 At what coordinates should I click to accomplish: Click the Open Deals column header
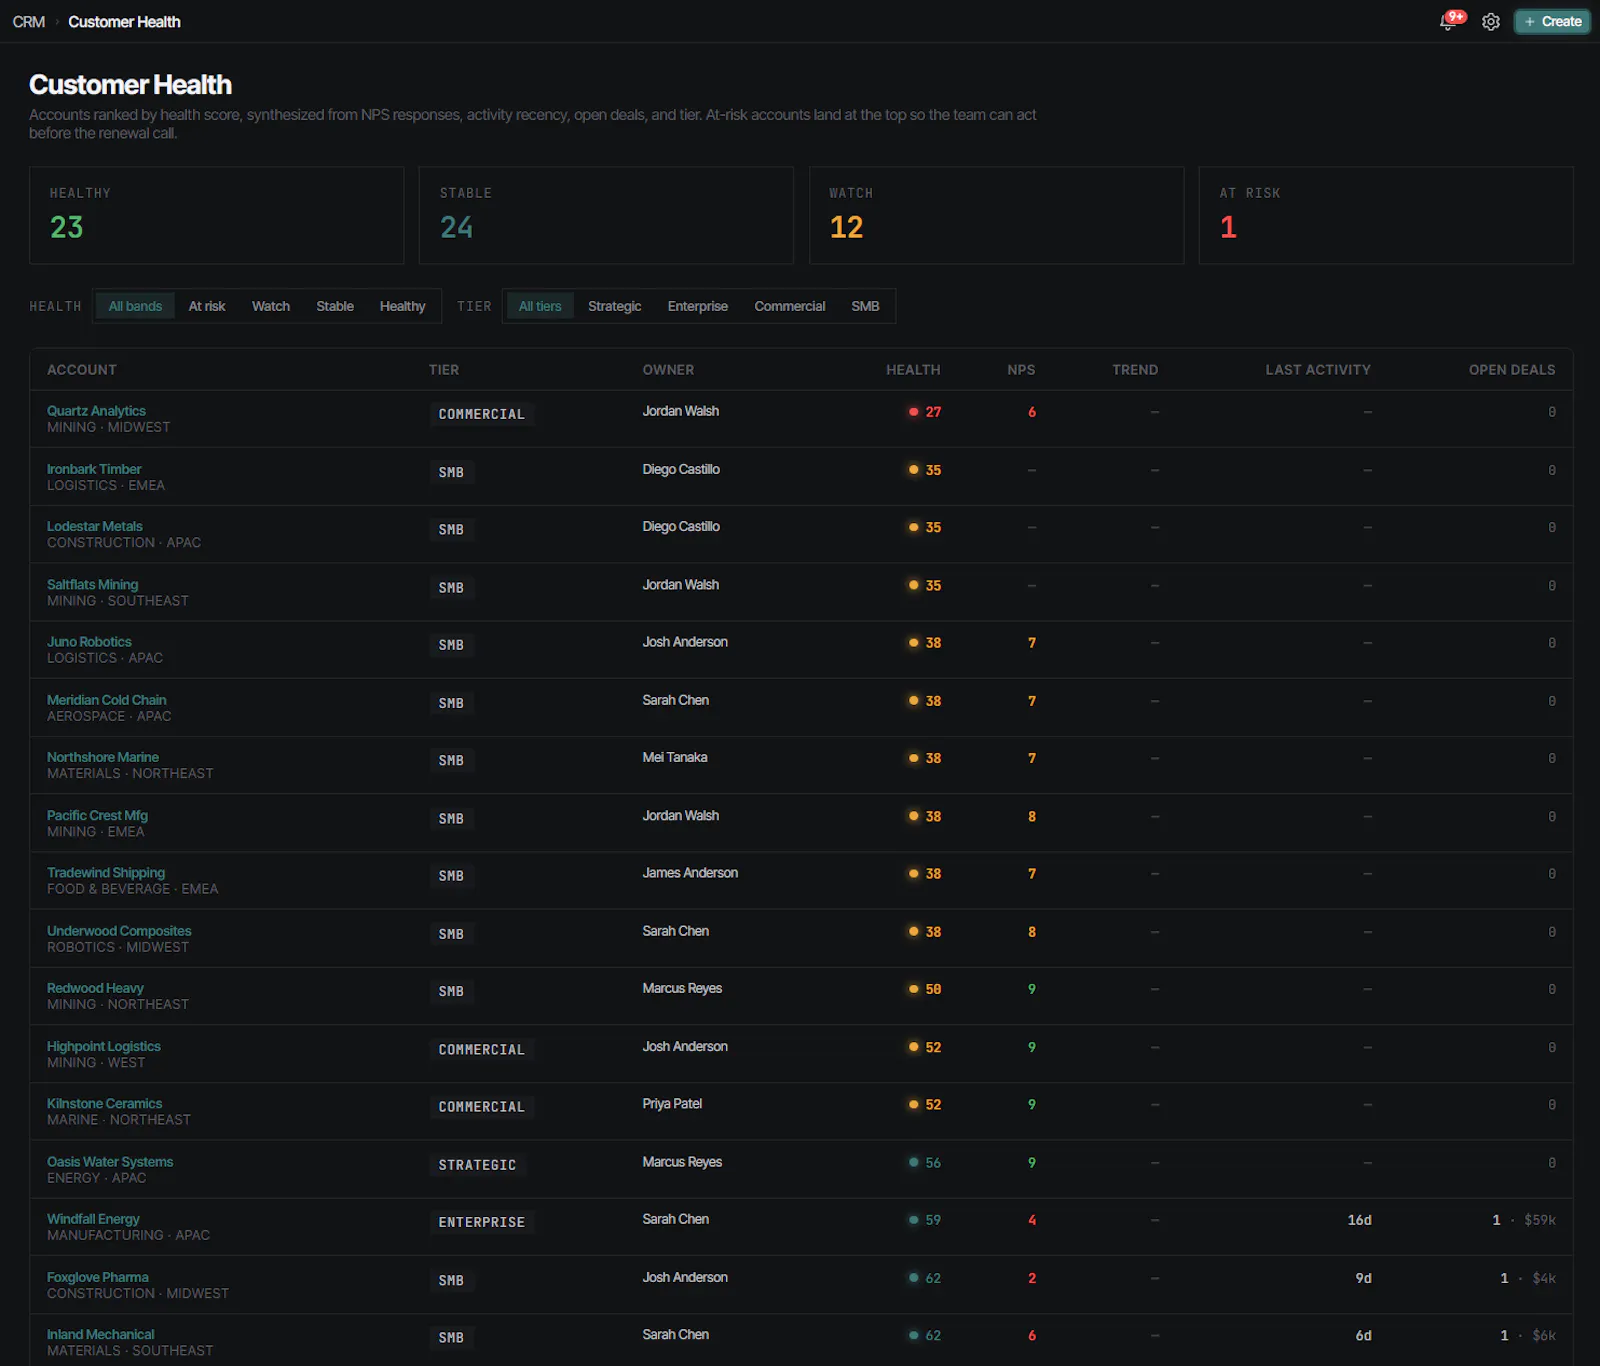[x=1512, y=370]
